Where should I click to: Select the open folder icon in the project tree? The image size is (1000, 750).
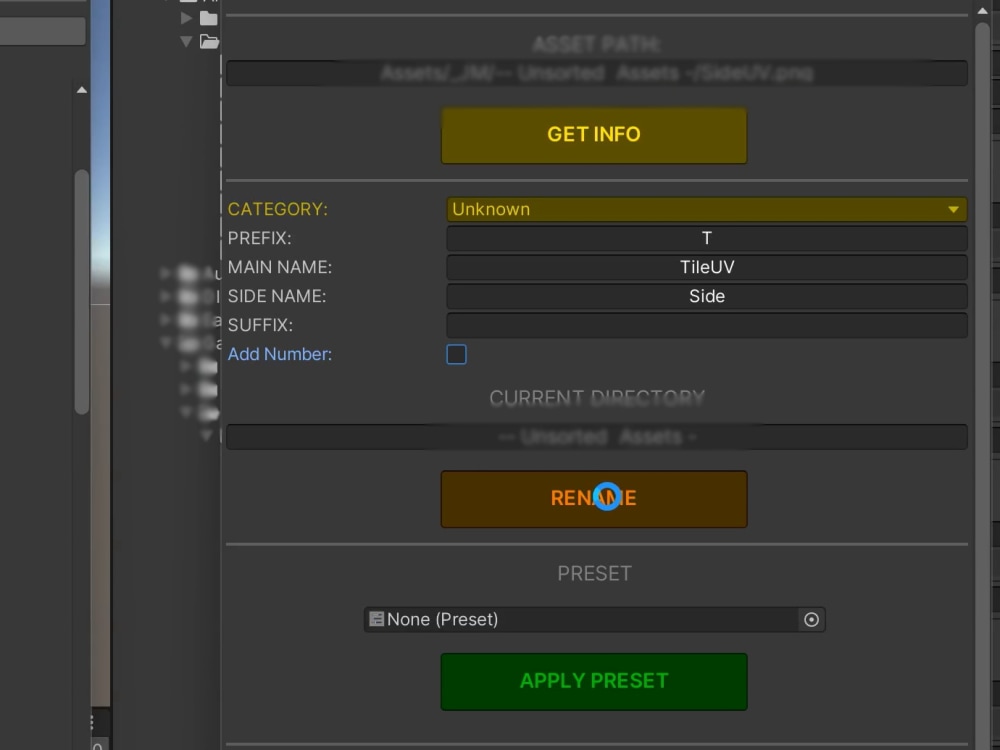click(207, 42)
